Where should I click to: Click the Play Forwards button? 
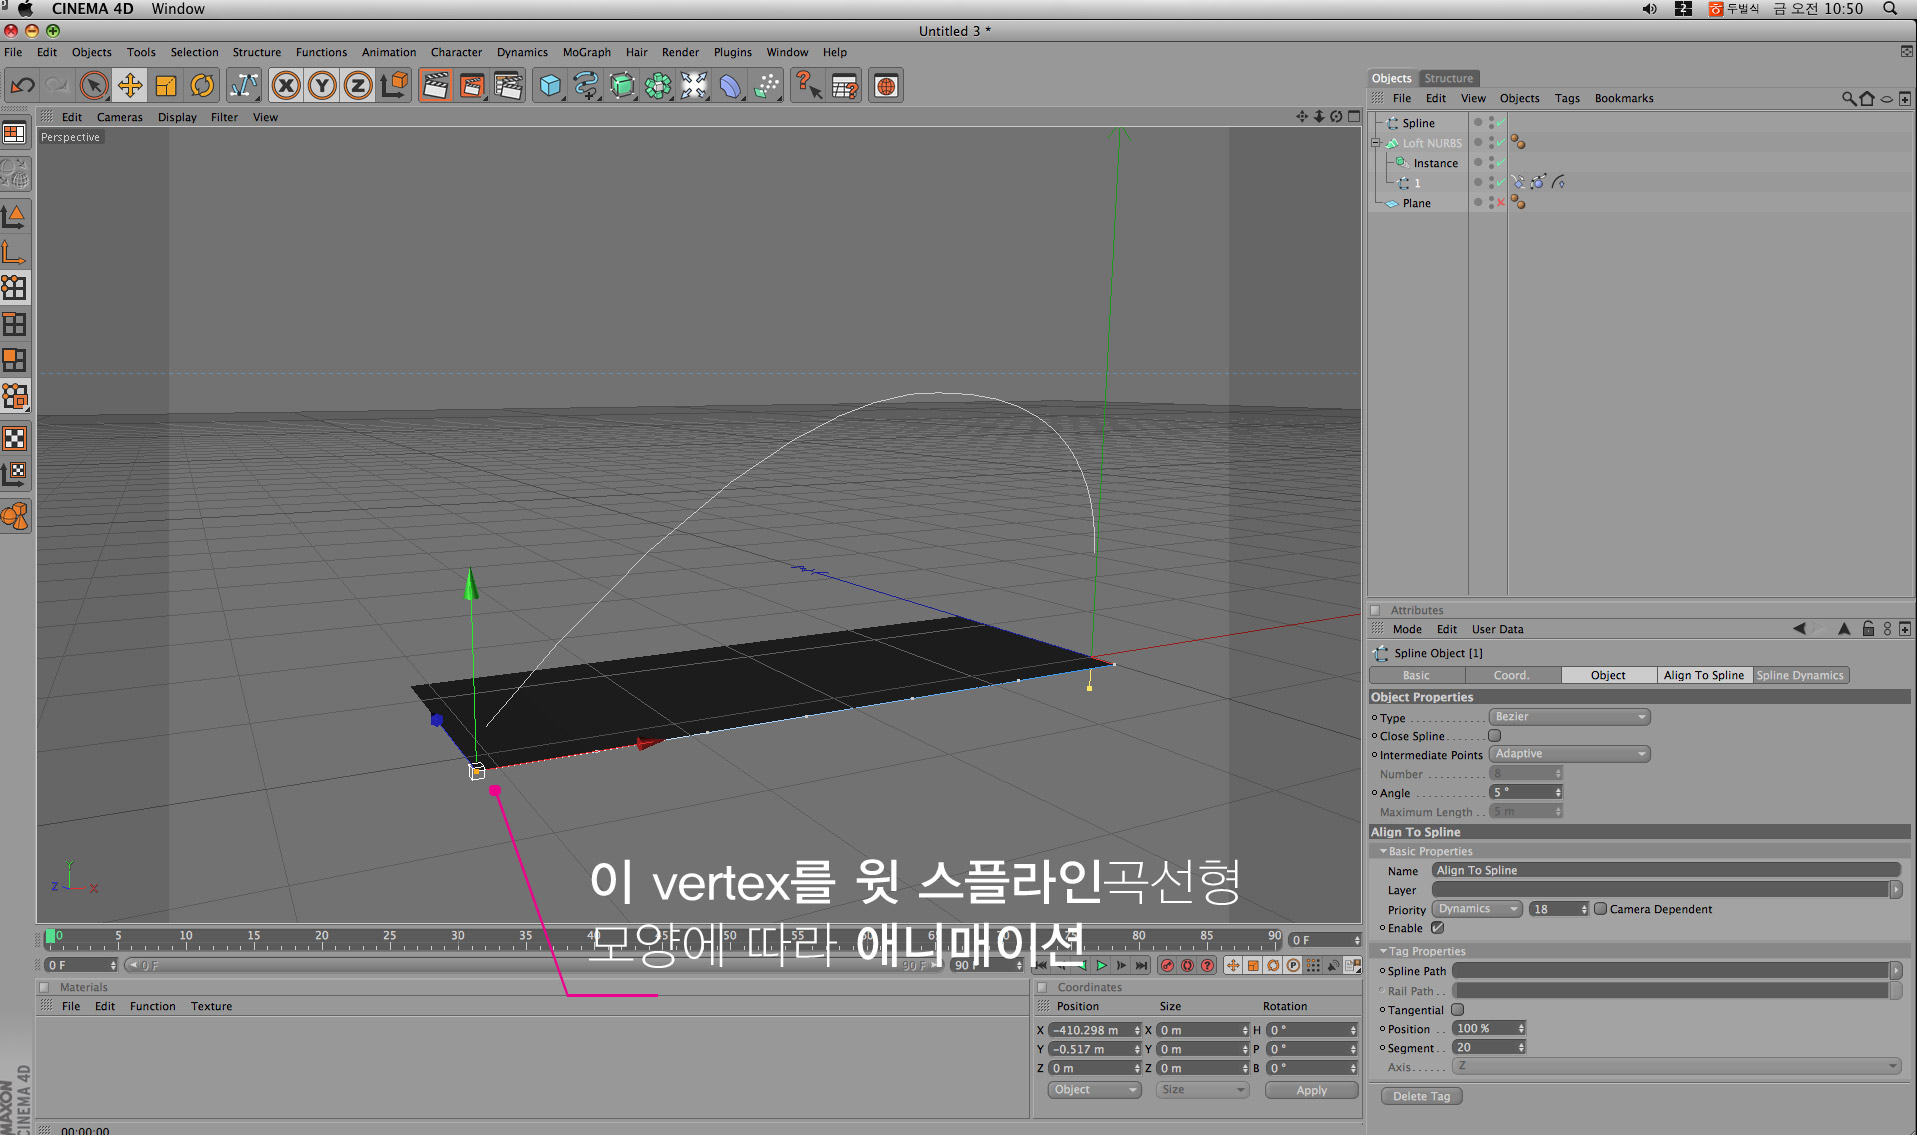(1101, 966)
